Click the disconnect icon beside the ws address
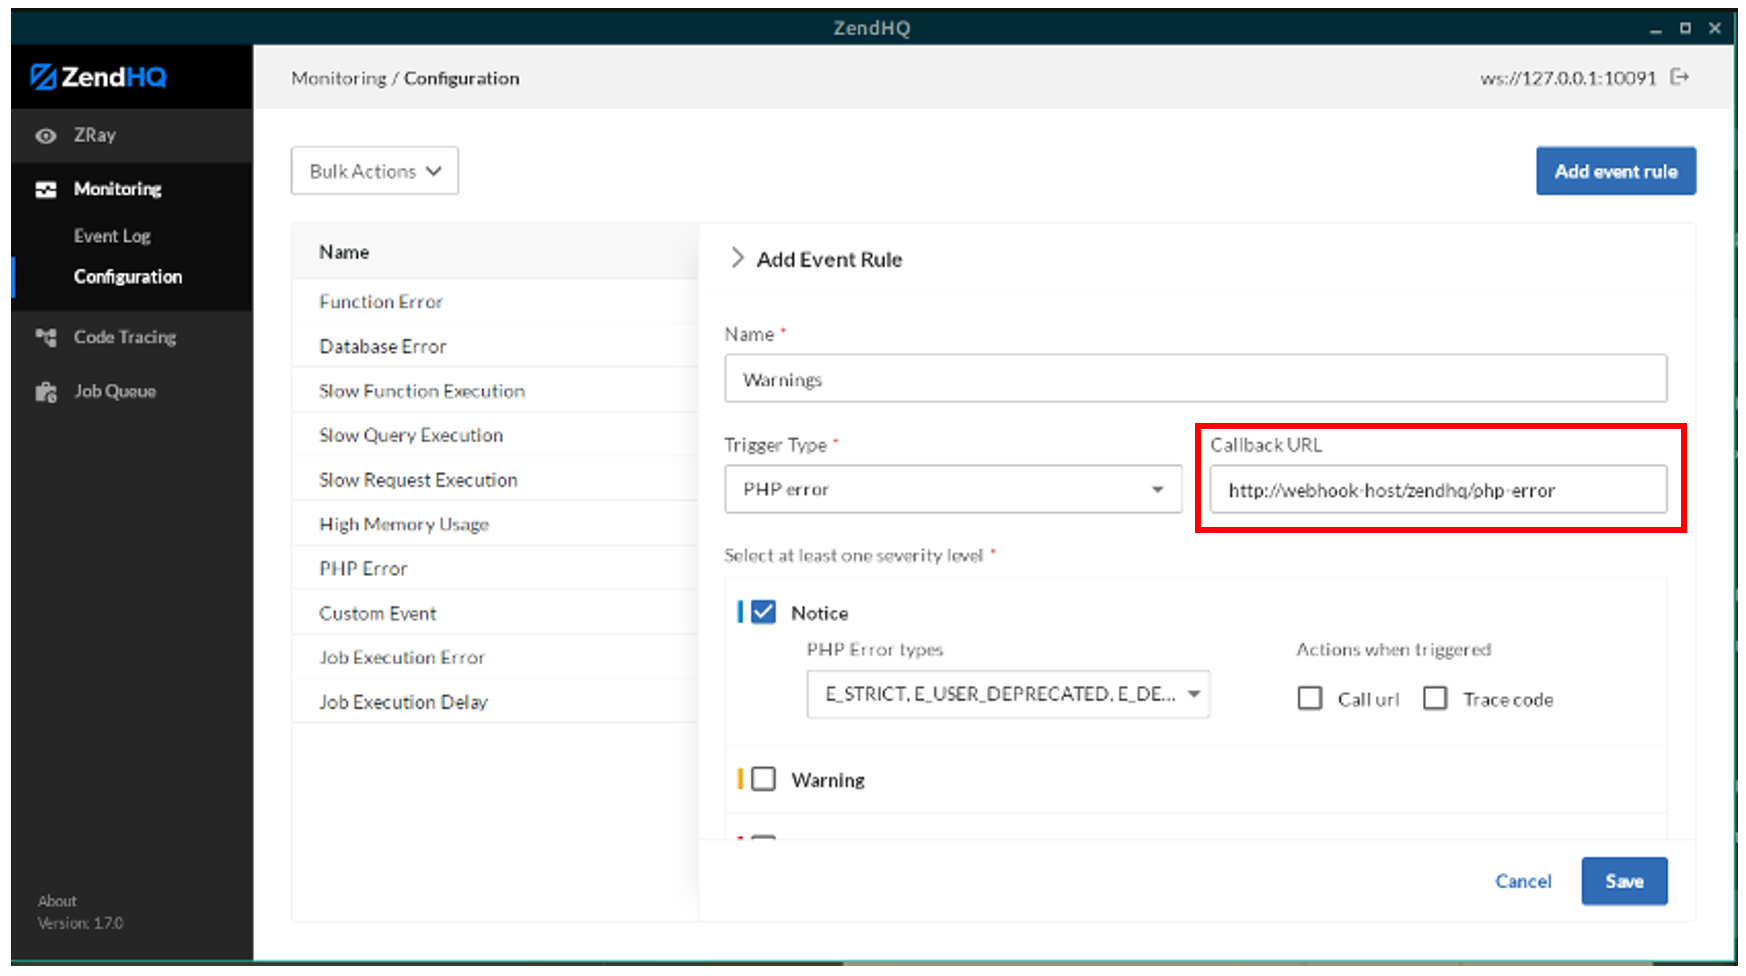Screen dimensions: 1746x976 pyautogui.click(x=1680, y=77)
